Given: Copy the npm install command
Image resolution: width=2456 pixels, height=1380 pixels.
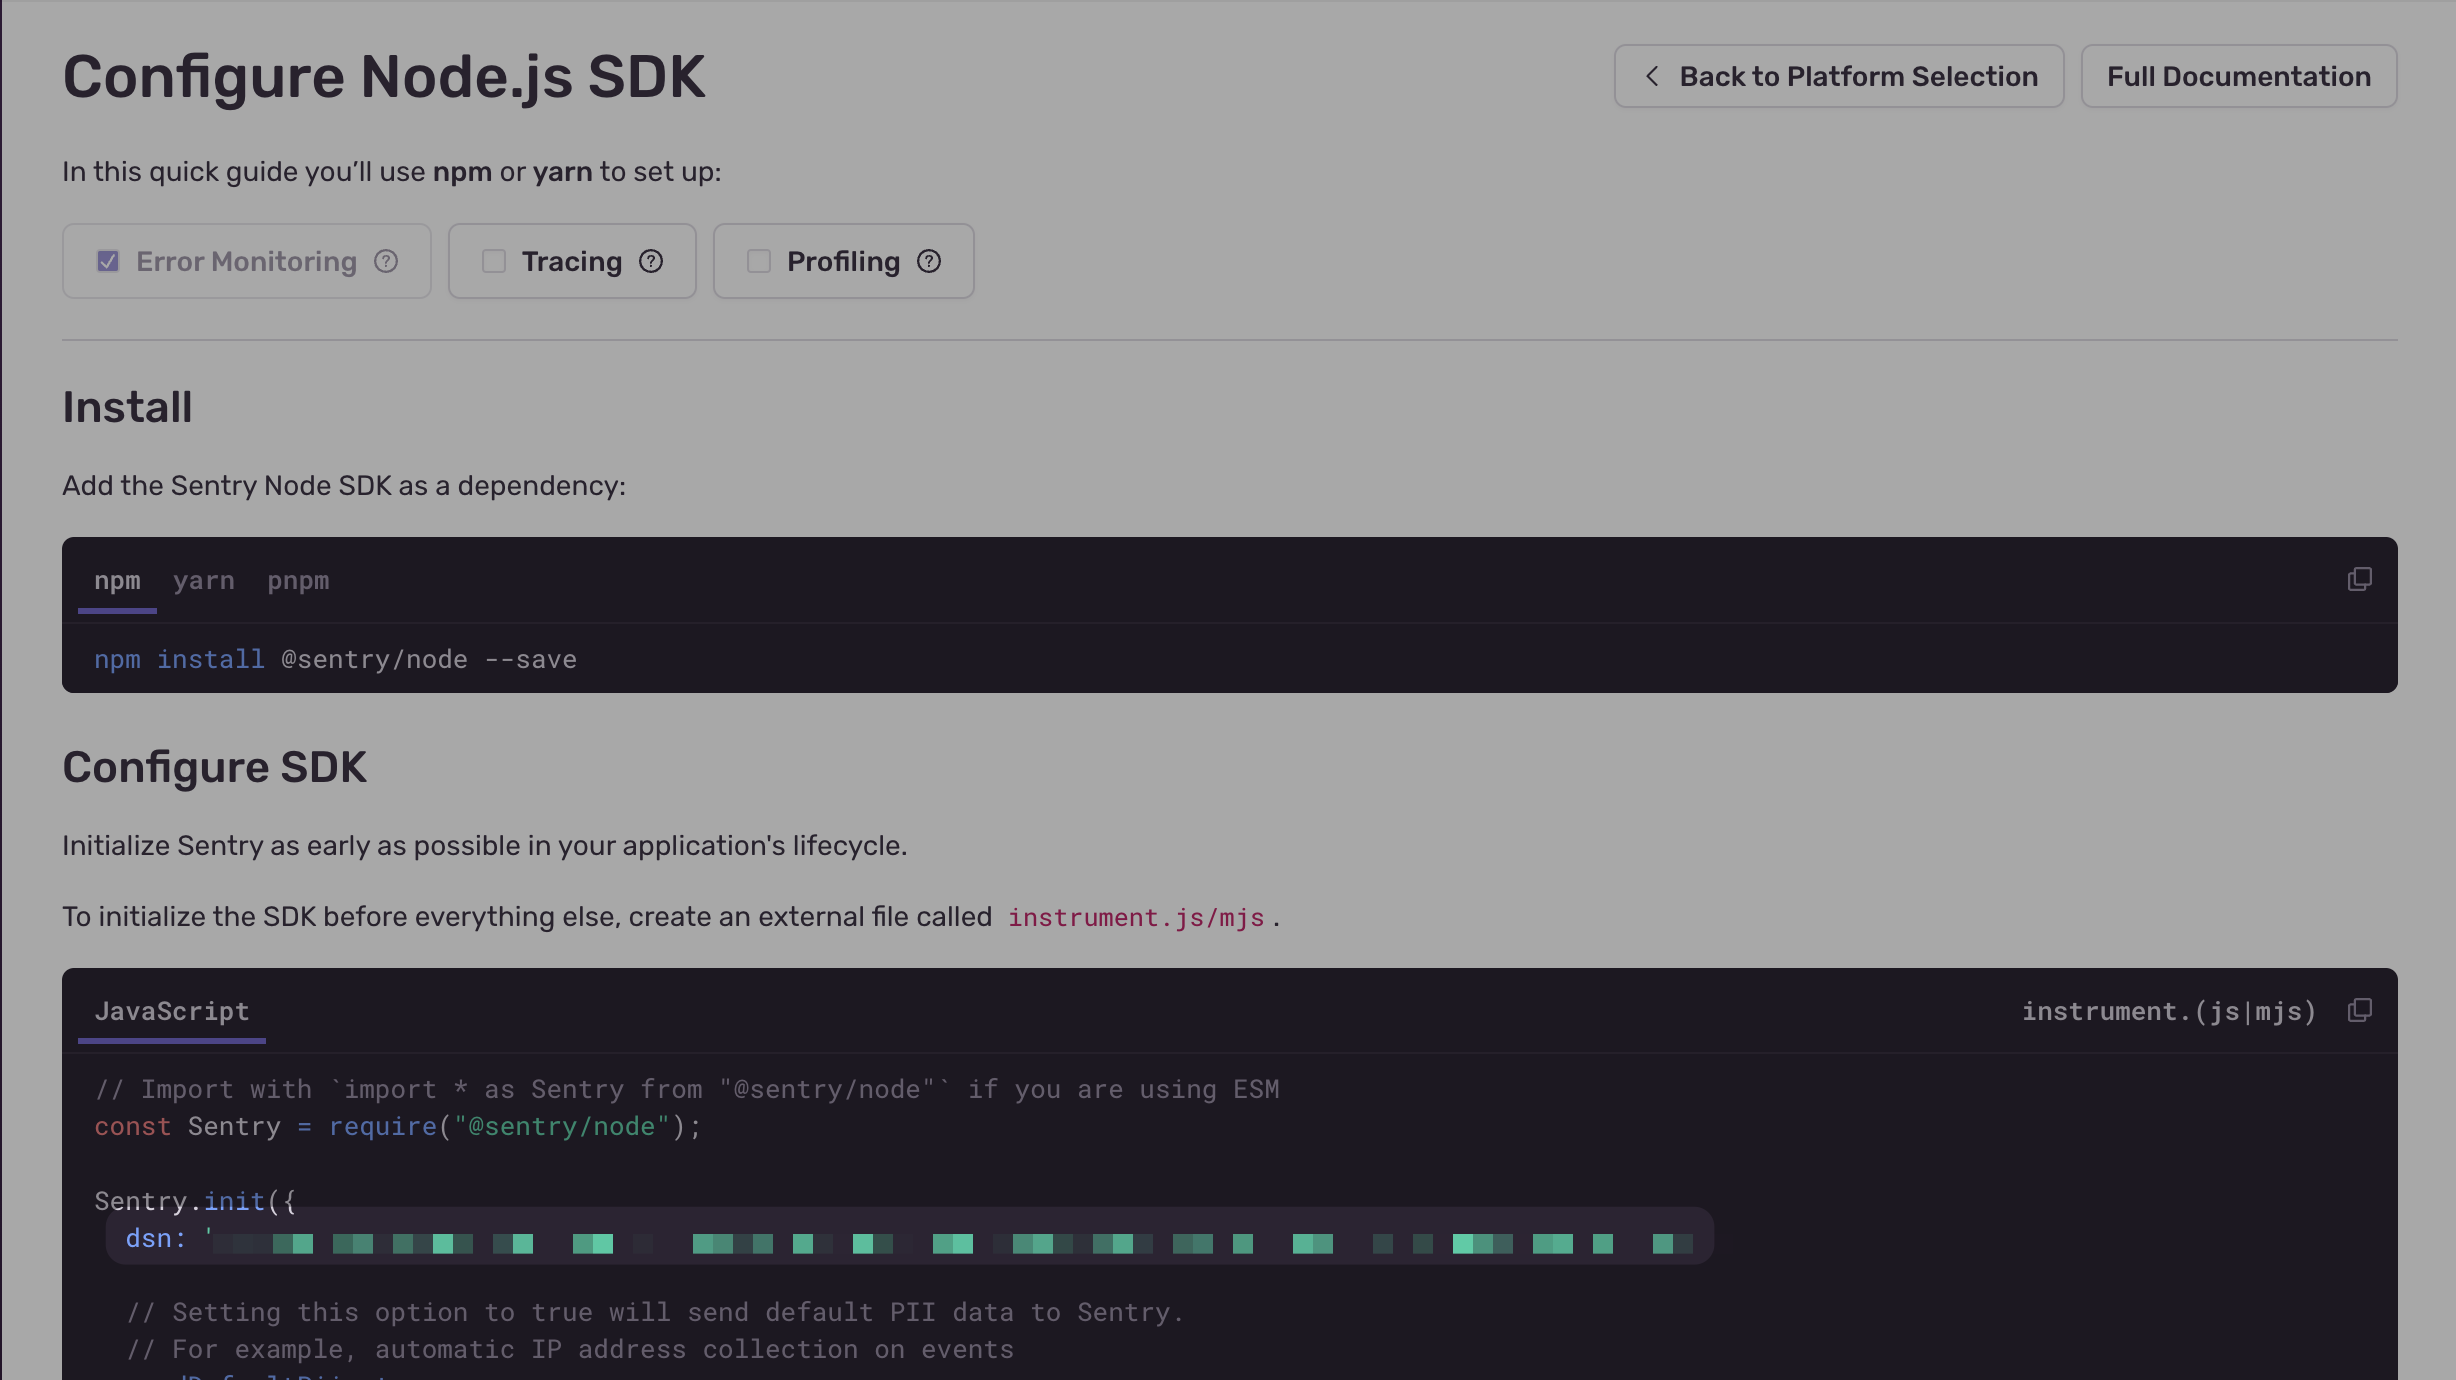Looking at the screenshot, I should pos(2359,578).
